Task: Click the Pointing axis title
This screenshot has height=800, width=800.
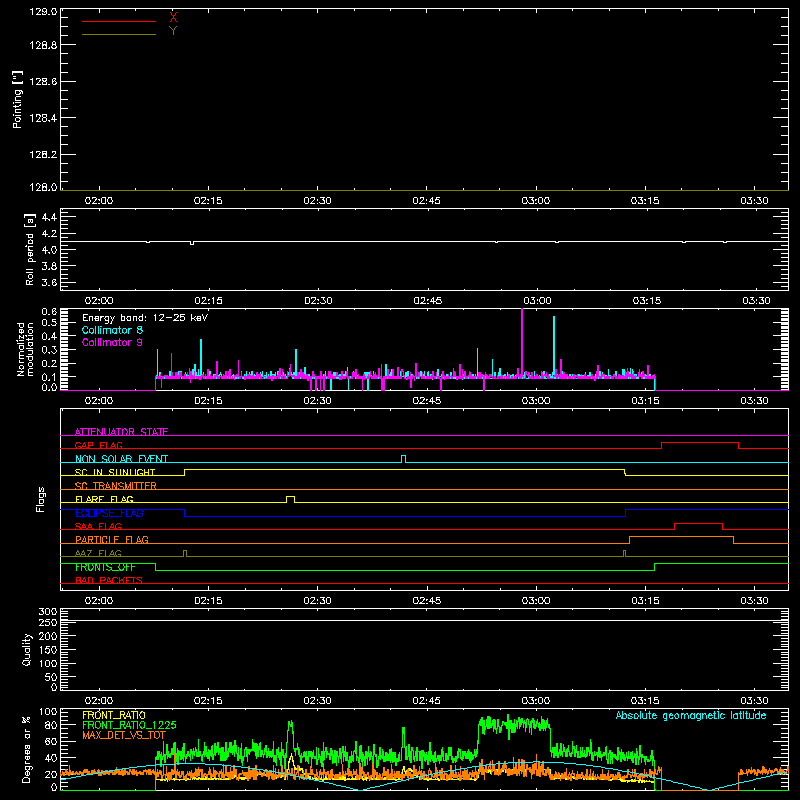Action: (x=18, y=99)
